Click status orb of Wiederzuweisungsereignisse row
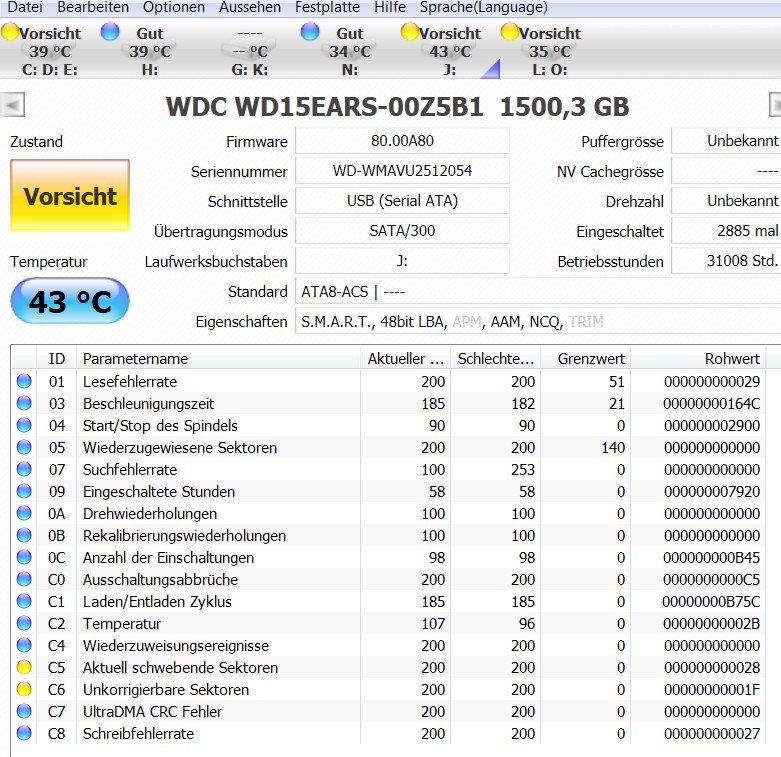 24,645
